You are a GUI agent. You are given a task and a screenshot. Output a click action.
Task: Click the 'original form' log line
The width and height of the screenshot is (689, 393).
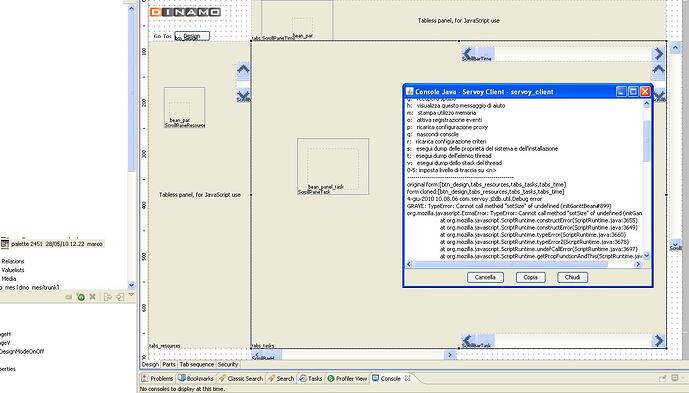pos(486,185)
